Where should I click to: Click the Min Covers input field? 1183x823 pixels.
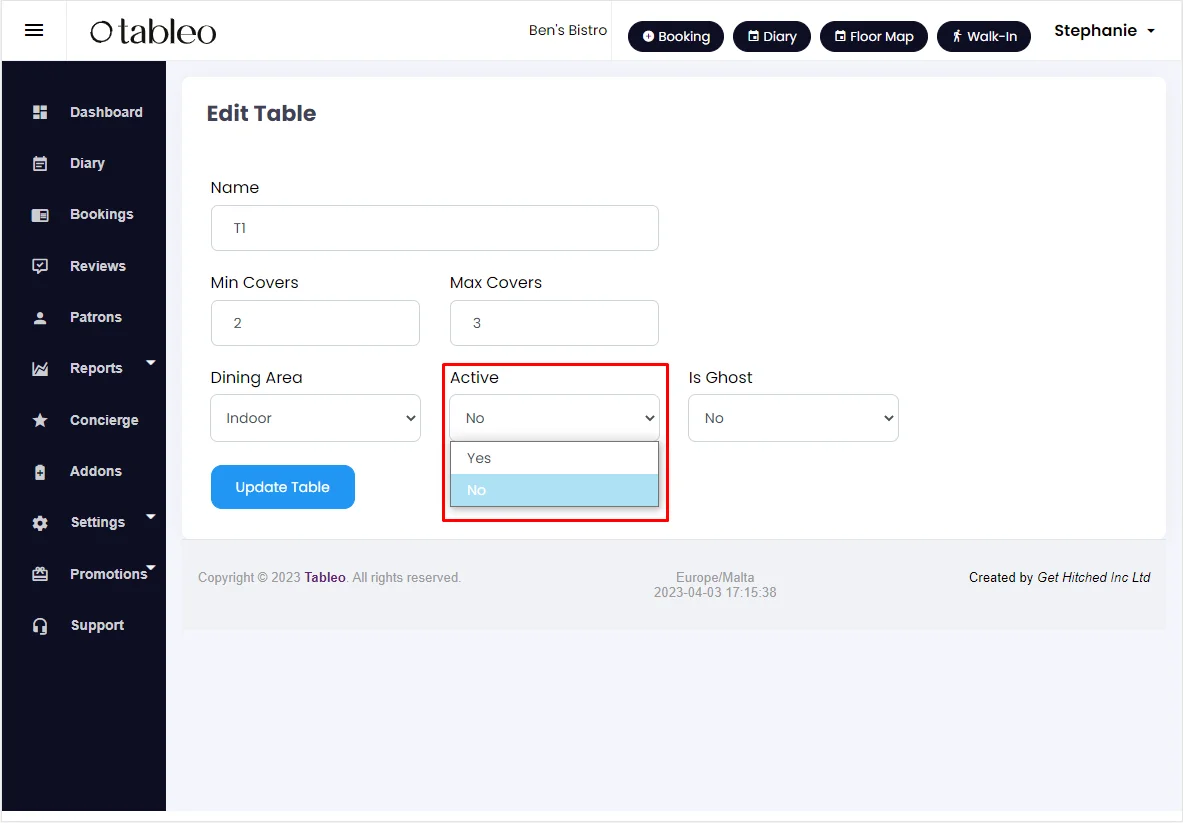[x=315, y=323]
